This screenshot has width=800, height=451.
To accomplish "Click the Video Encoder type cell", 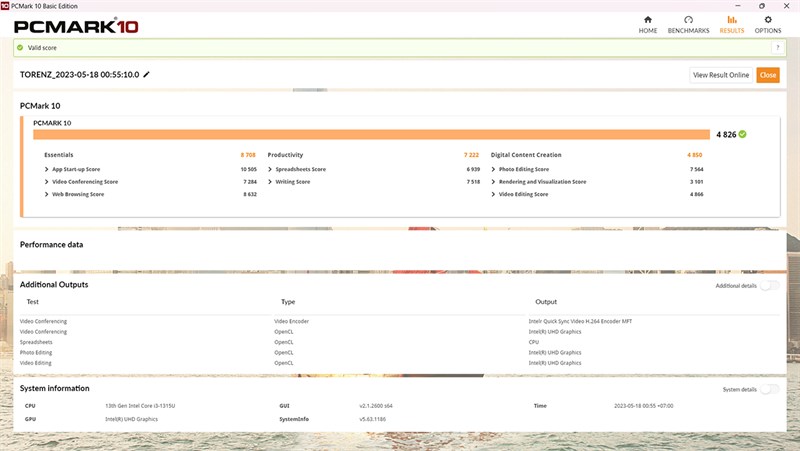I will pyautogui.click(x=291, y=321).
